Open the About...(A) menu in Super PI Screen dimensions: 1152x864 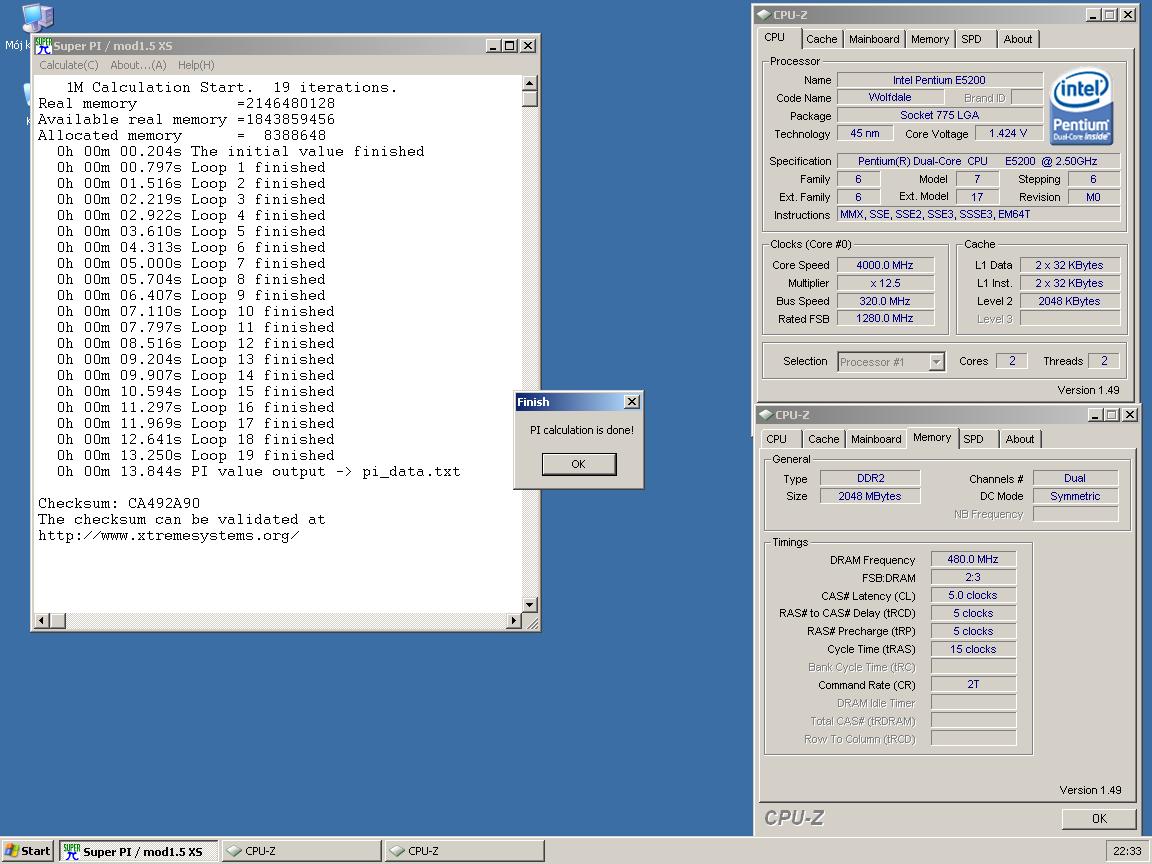point(138,65)
